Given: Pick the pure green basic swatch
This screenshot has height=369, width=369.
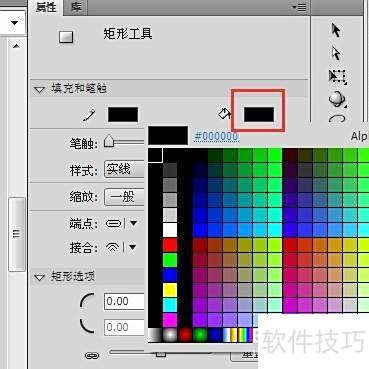Looking at the screenshot, I should click(x=170, y=260).
